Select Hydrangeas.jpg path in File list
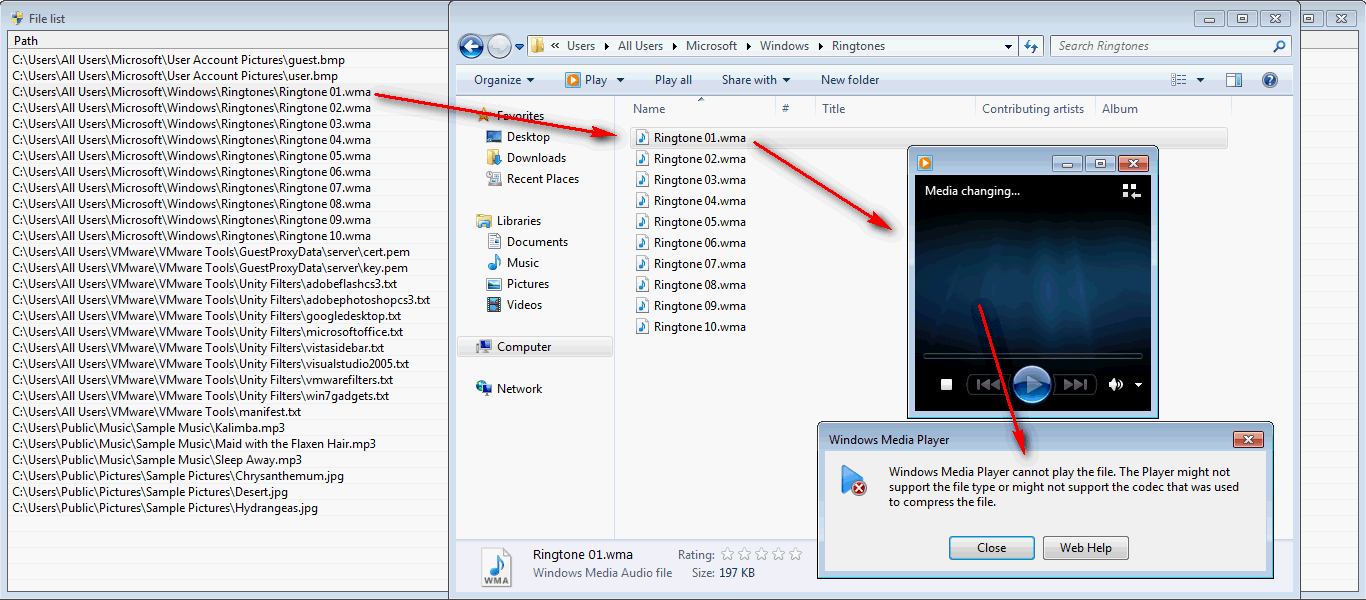 (165, 508)
